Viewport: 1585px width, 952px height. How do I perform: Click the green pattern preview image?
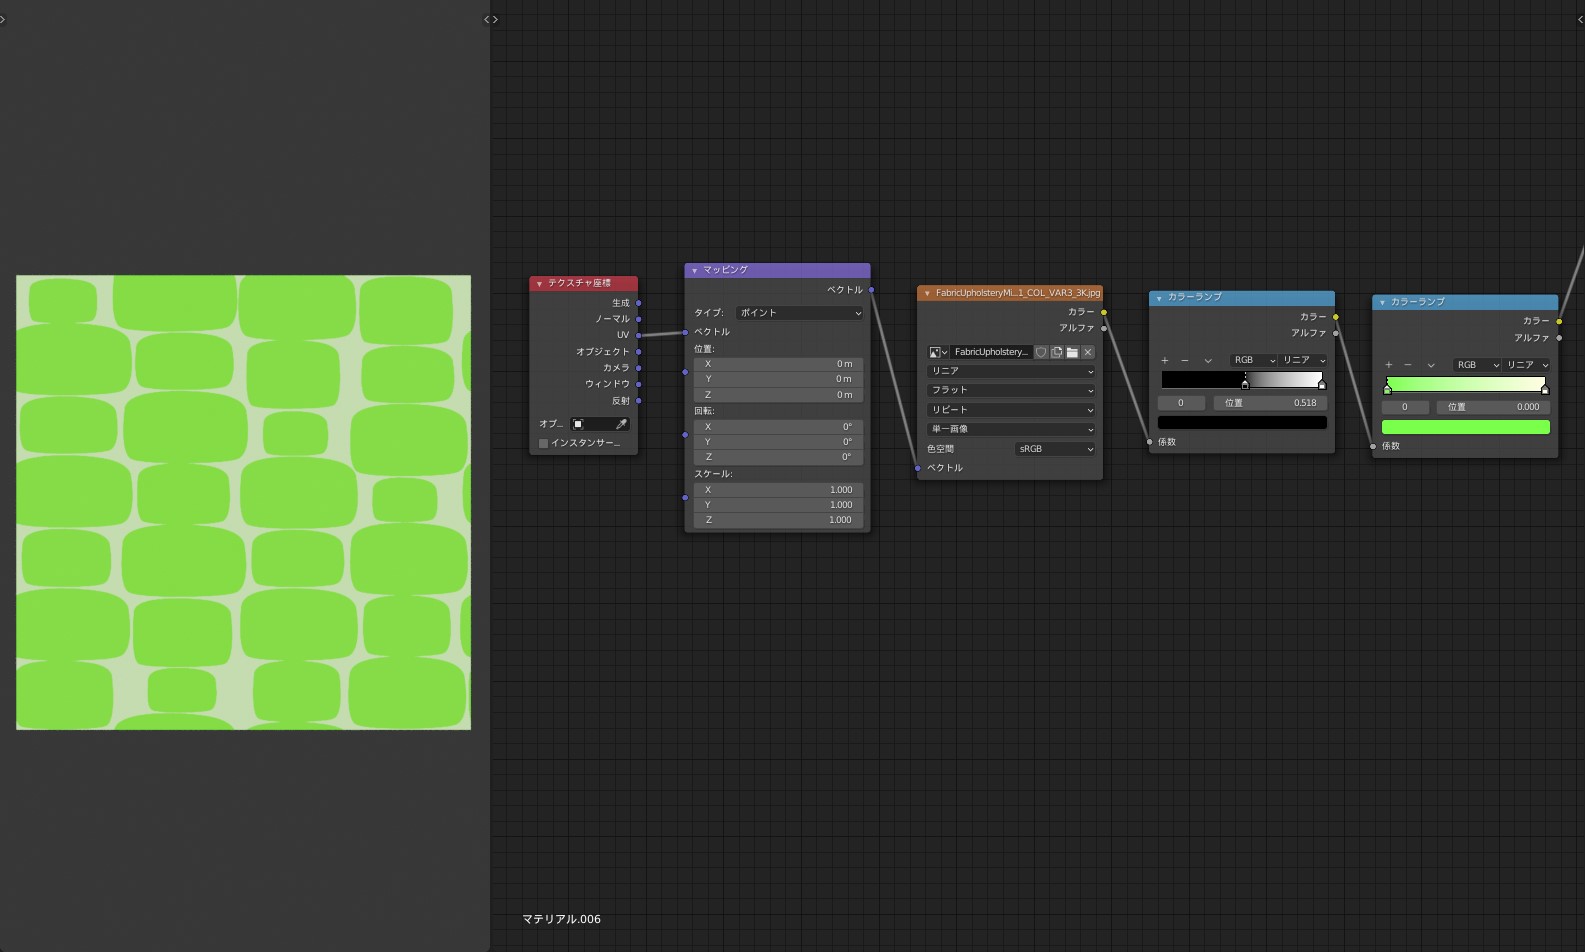pyautogui.click(x=243, y=502)
